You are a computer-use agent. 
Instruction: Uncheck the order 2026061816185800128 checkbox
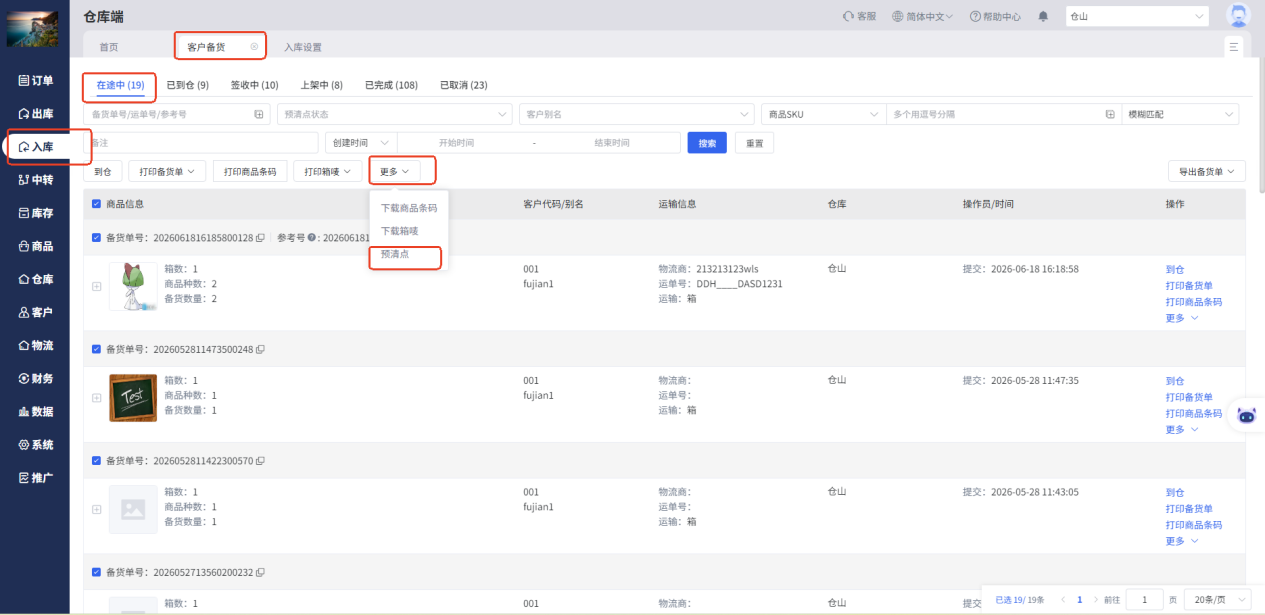(96, 238)
